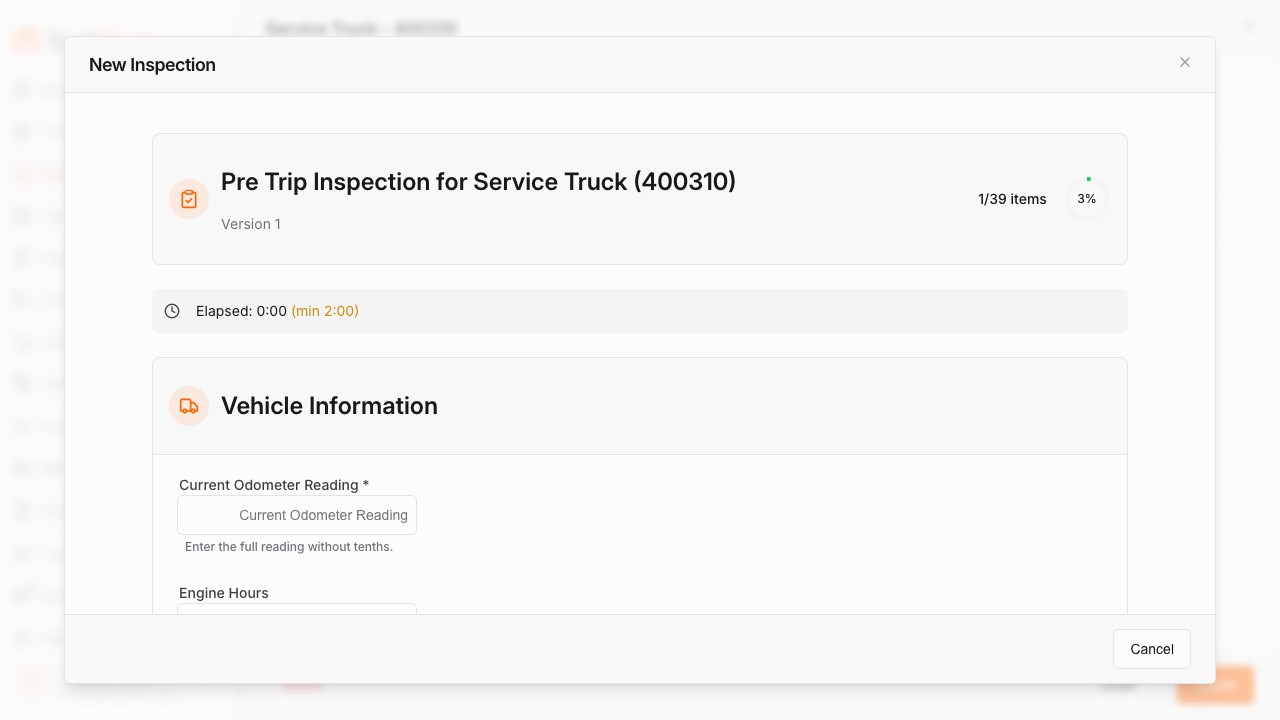
Task: Click the Pre Trip Inspection heading
Action: [x=478, y=182]
